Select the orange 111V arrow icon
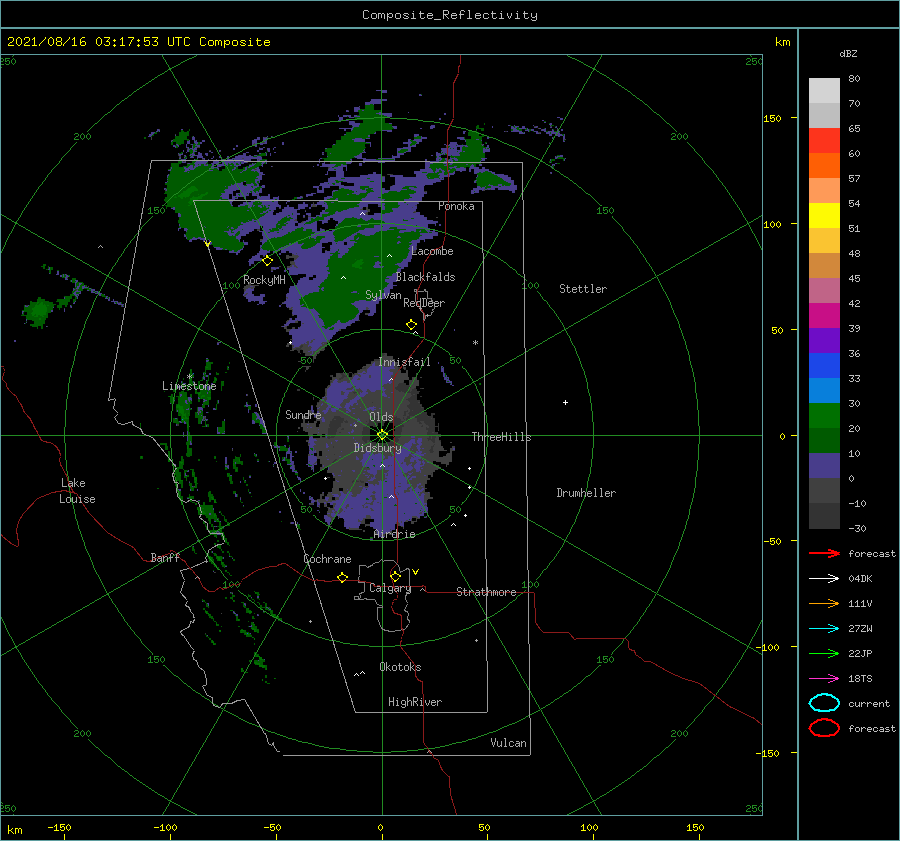This screenshot has height=841, width=900. 824,603
